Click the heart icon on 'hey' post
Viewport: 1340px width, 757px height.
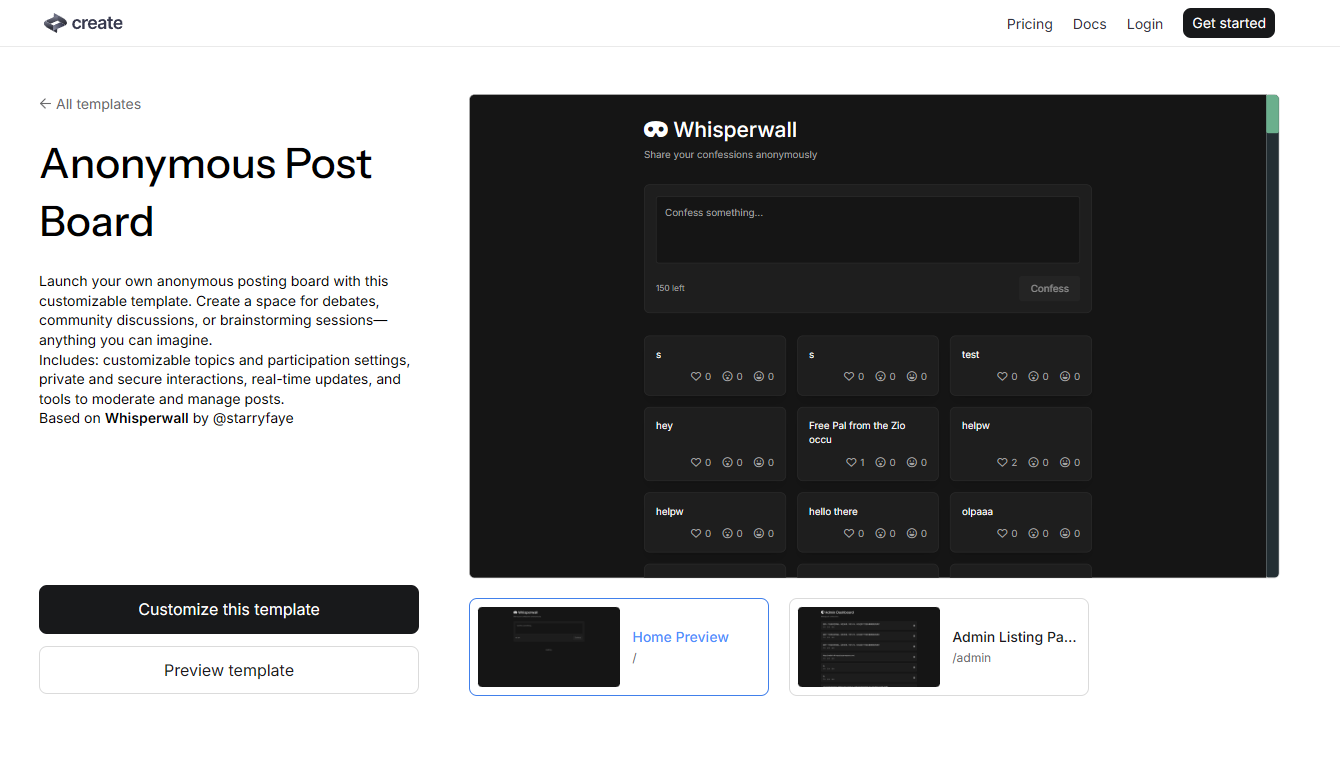click(x=697, y=463)
